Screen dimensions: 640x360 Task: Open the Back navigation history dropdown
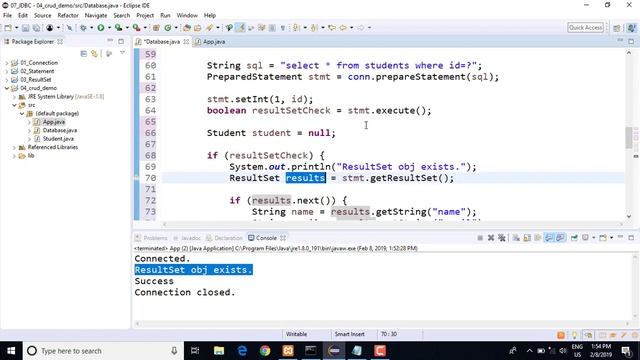point(351,28)
